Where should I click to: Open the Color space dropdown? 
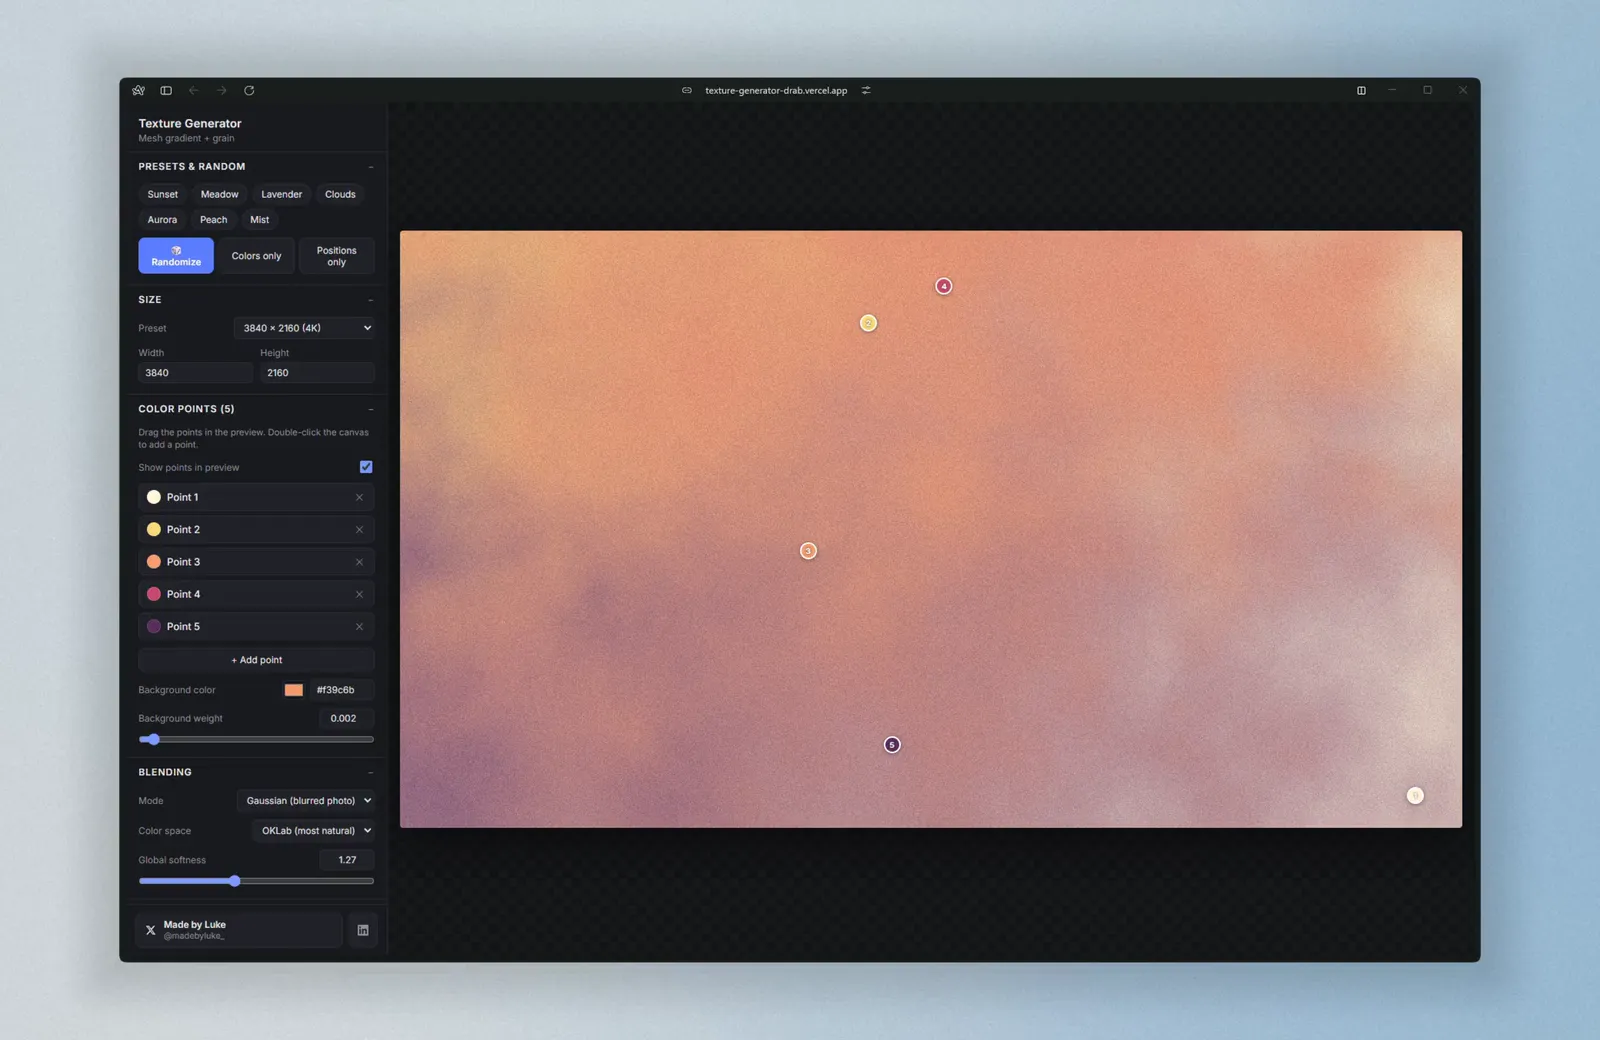[313, 830]
